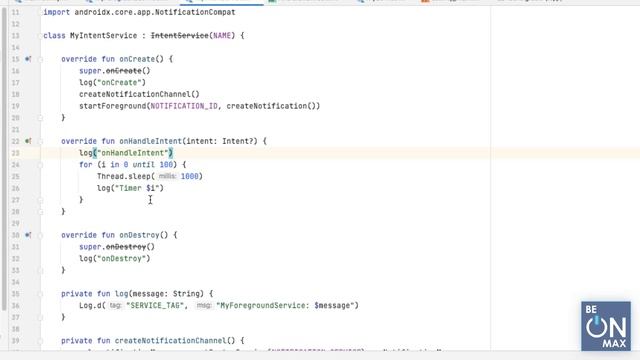The height and width of the screenshot is (360, 640).
Task: Collapse the for loop fold marker
Action: tap(40, 165)
